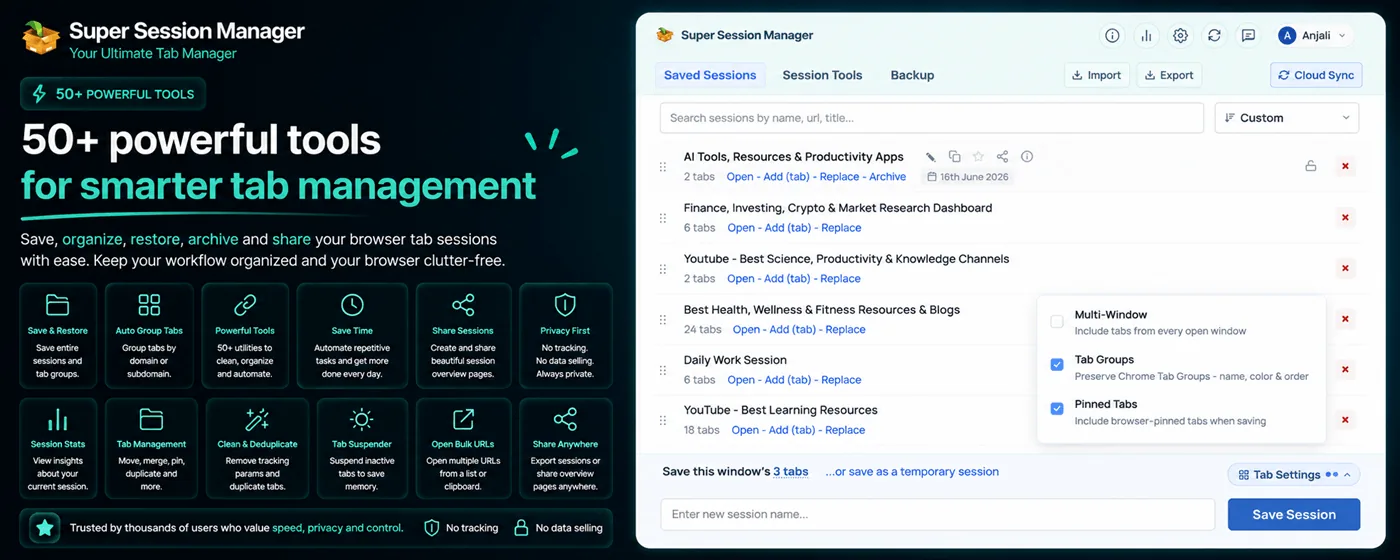
Task: Delete the Youtube Best Science session
Action: [1345, 268]
